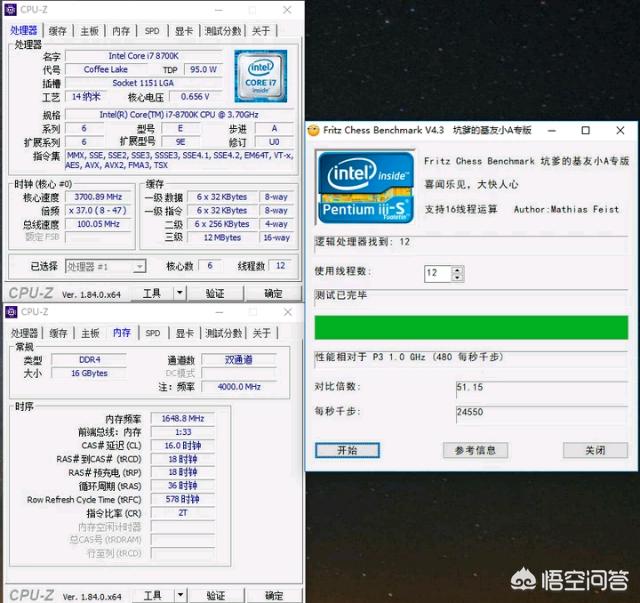Click 确定 button in lower CPU-Z window
This screenshot has width=640, height=603.
pos(273,596)
